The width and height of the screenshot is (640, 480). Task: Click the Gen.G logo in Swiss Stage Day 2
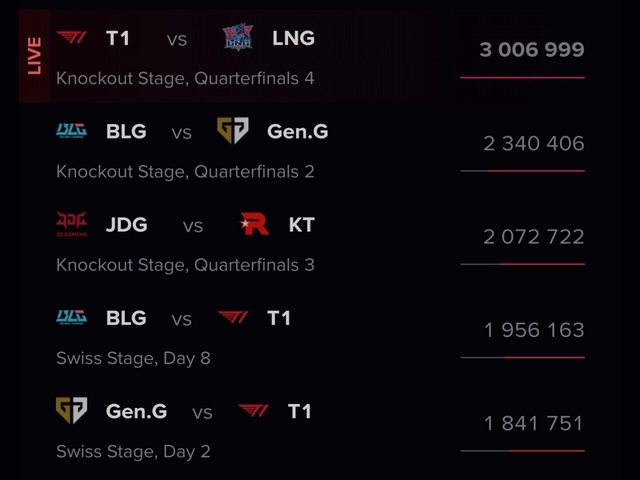tap(71, 411)
